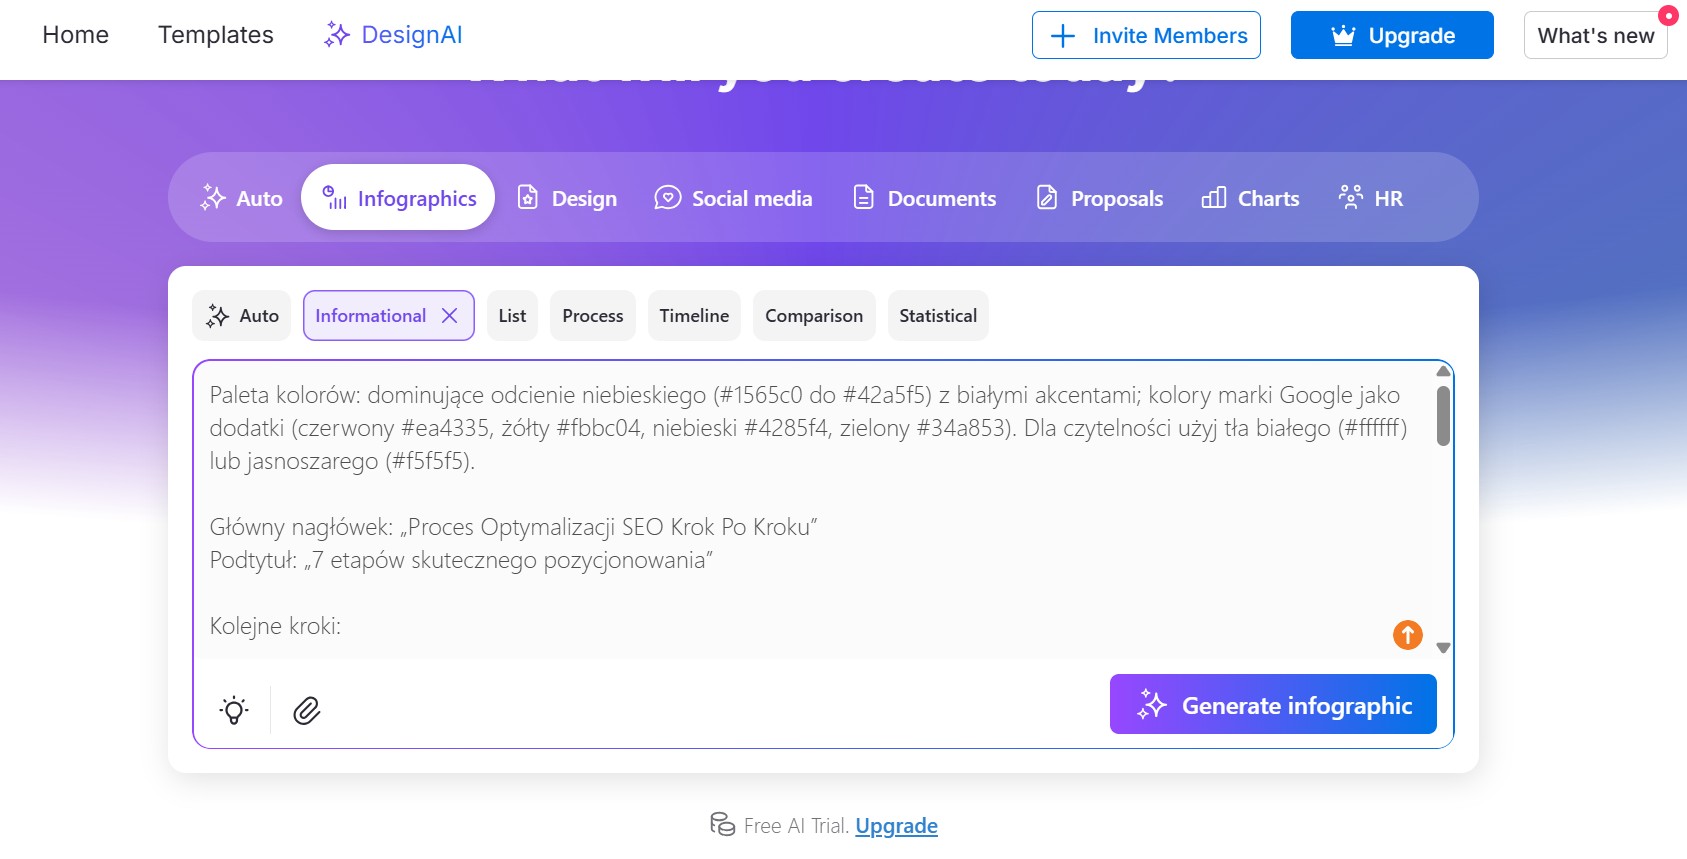Viewport: 1687px width, 859px height.
Task: Switch to the Social media category
Action: tap(733, 198)
